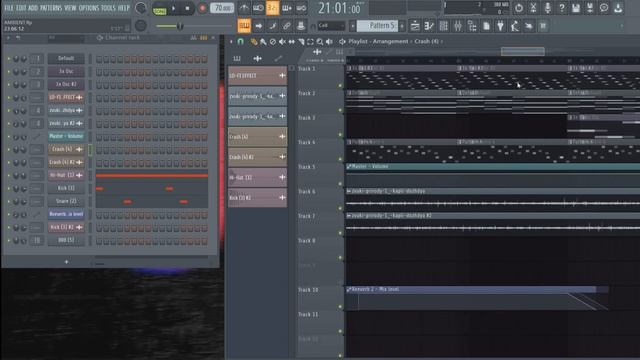Screen dimensions: 640x360
Task: Open the 3x Osc #2 channel button
Action: pyautogui.click(x=66, y=84)
